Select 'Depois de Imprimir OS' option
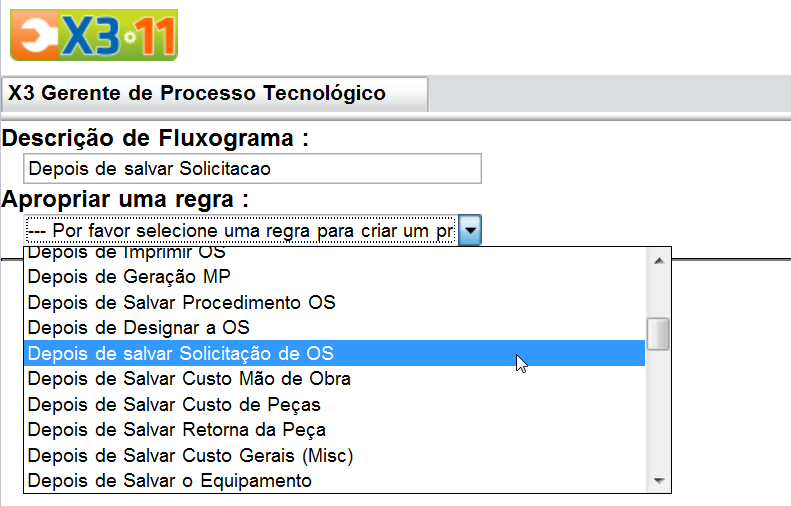This screenshot has height=506, width=791. click(x=335, y=254)
